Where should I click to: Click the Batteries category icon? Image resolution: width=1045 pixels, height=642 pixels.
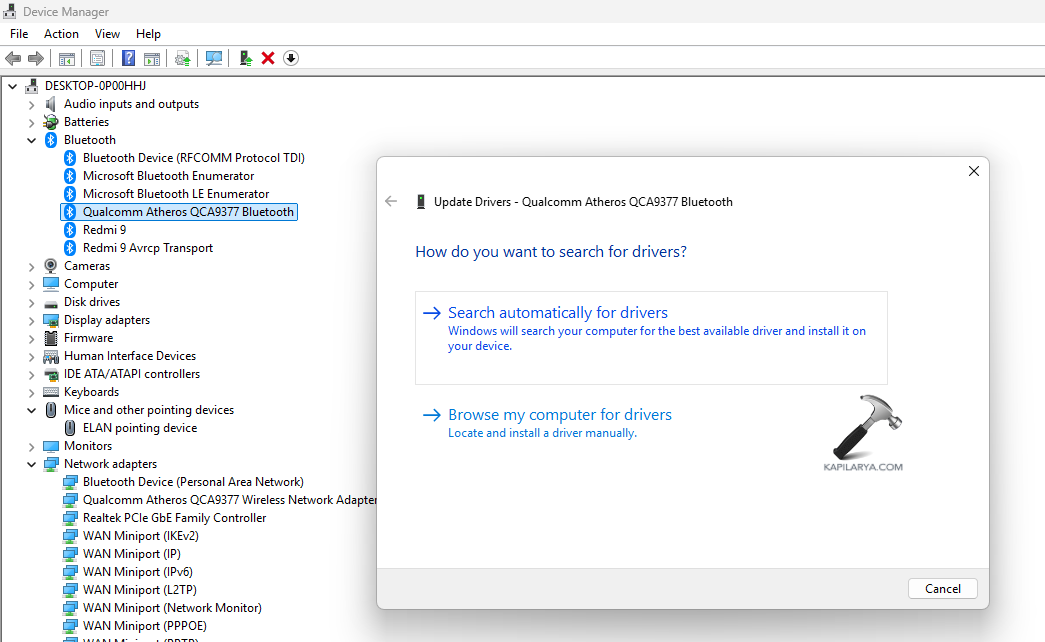(51, 122)
